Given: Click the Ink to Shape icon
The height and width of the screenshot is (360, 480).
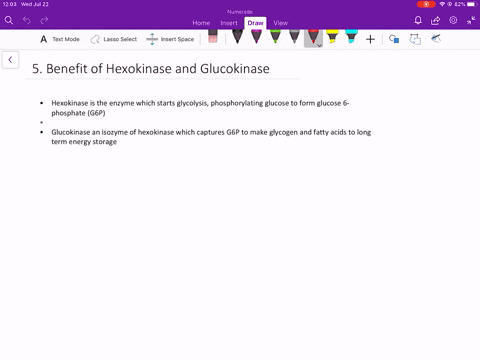Looking at the screenshot, I should (415, 39).
